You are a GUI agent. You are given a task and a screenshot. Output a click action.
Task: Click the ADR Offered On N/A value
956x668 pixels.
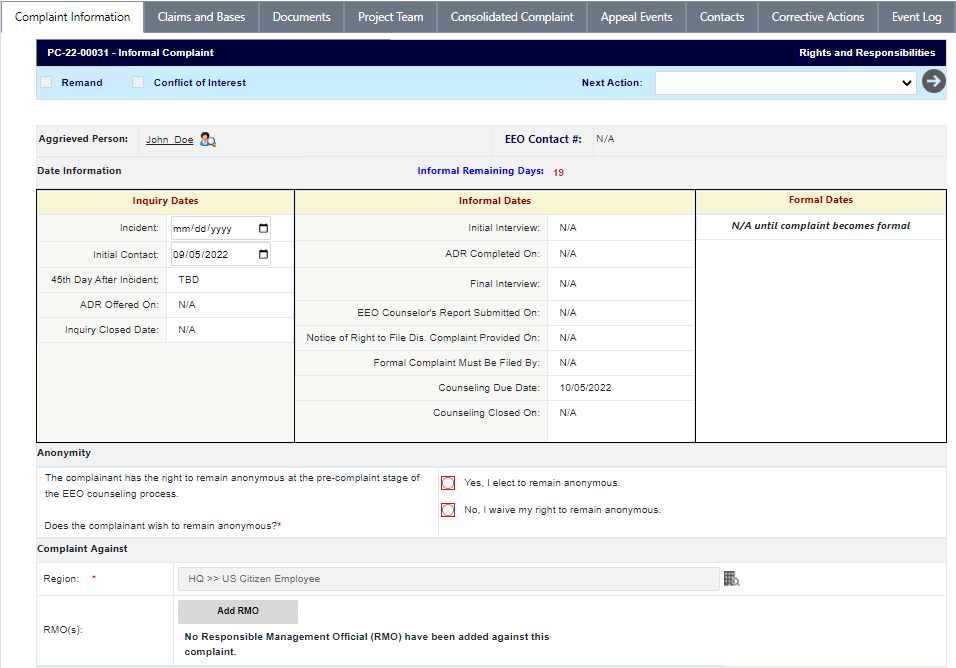coord(187,305)
